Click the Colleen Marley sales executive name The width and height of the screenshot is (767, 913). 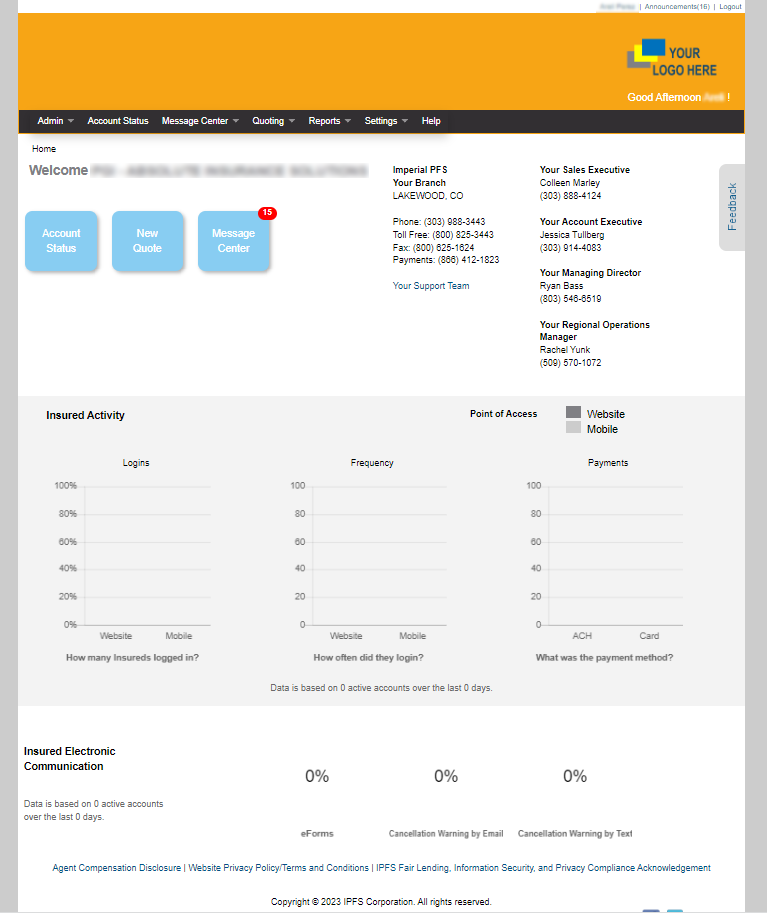coord(570,183)
